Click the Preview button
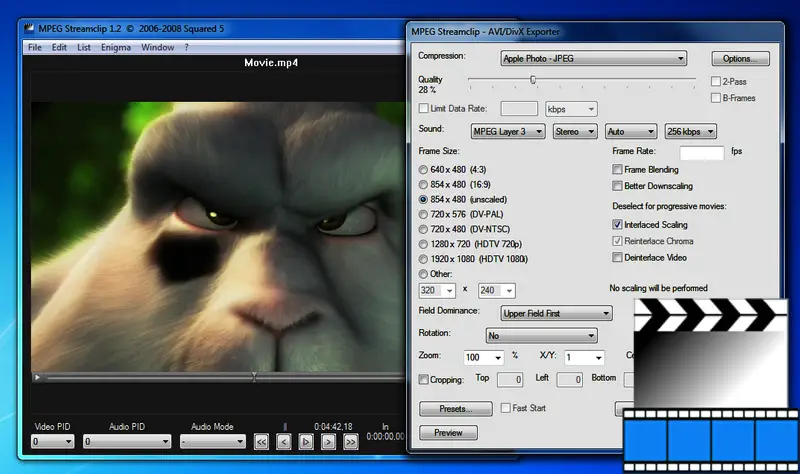 pyautogui.click(x=448, y=433)
